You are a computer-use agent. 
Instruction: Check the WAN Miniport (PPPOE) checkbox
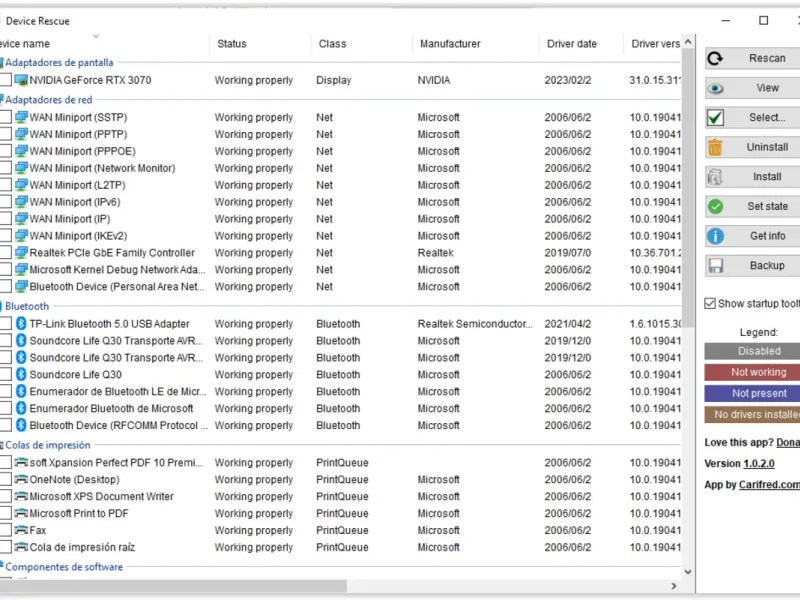(5, 151)
